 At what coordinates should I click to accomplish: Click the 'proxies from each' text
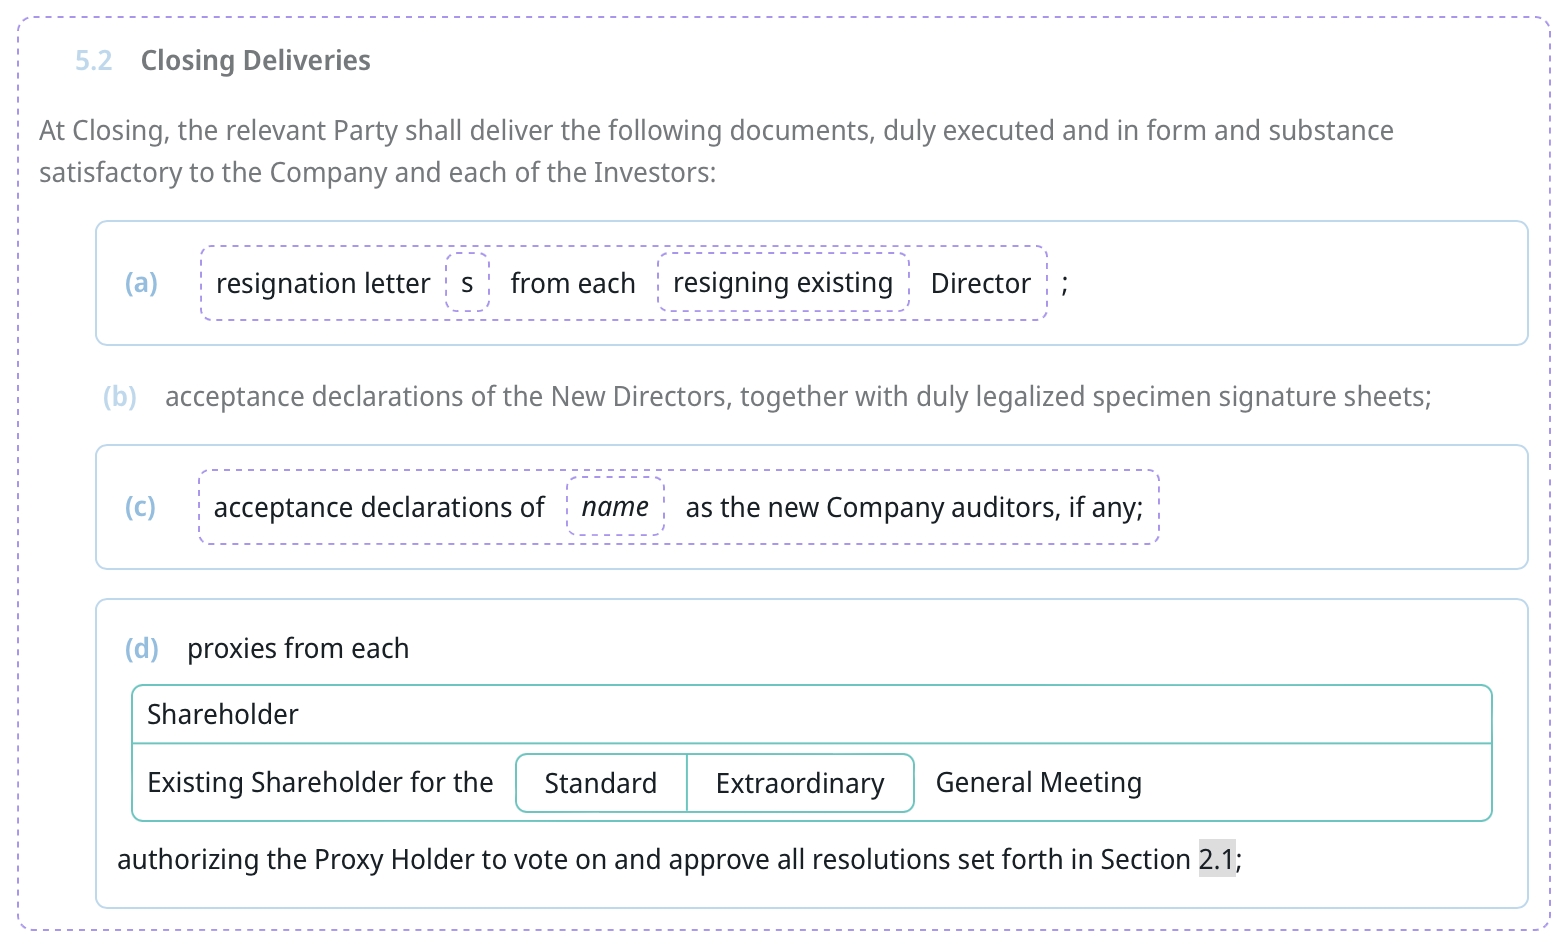(298, 649)
